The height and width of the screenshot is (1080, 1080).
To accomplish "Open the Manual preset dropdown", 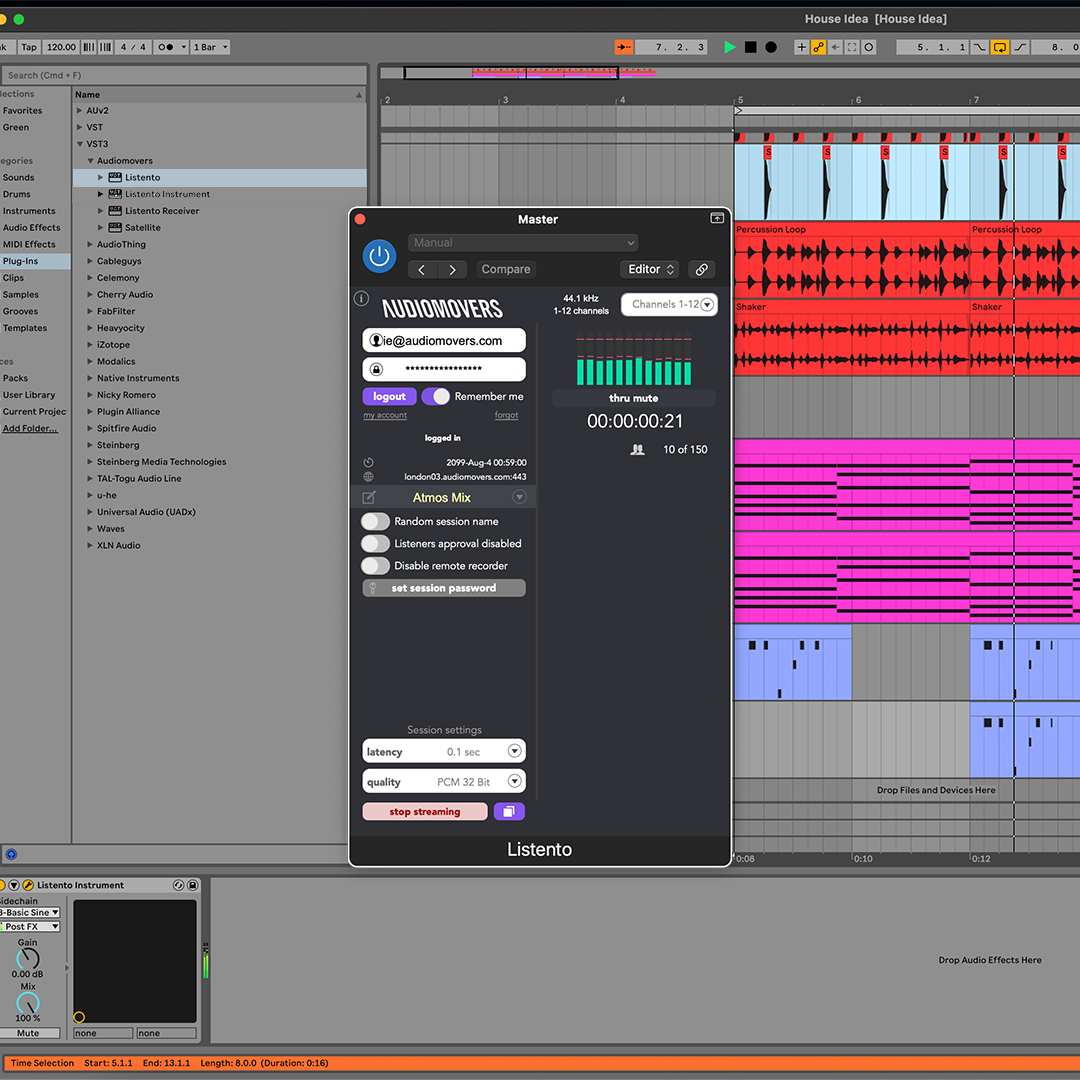I will 523,242.
